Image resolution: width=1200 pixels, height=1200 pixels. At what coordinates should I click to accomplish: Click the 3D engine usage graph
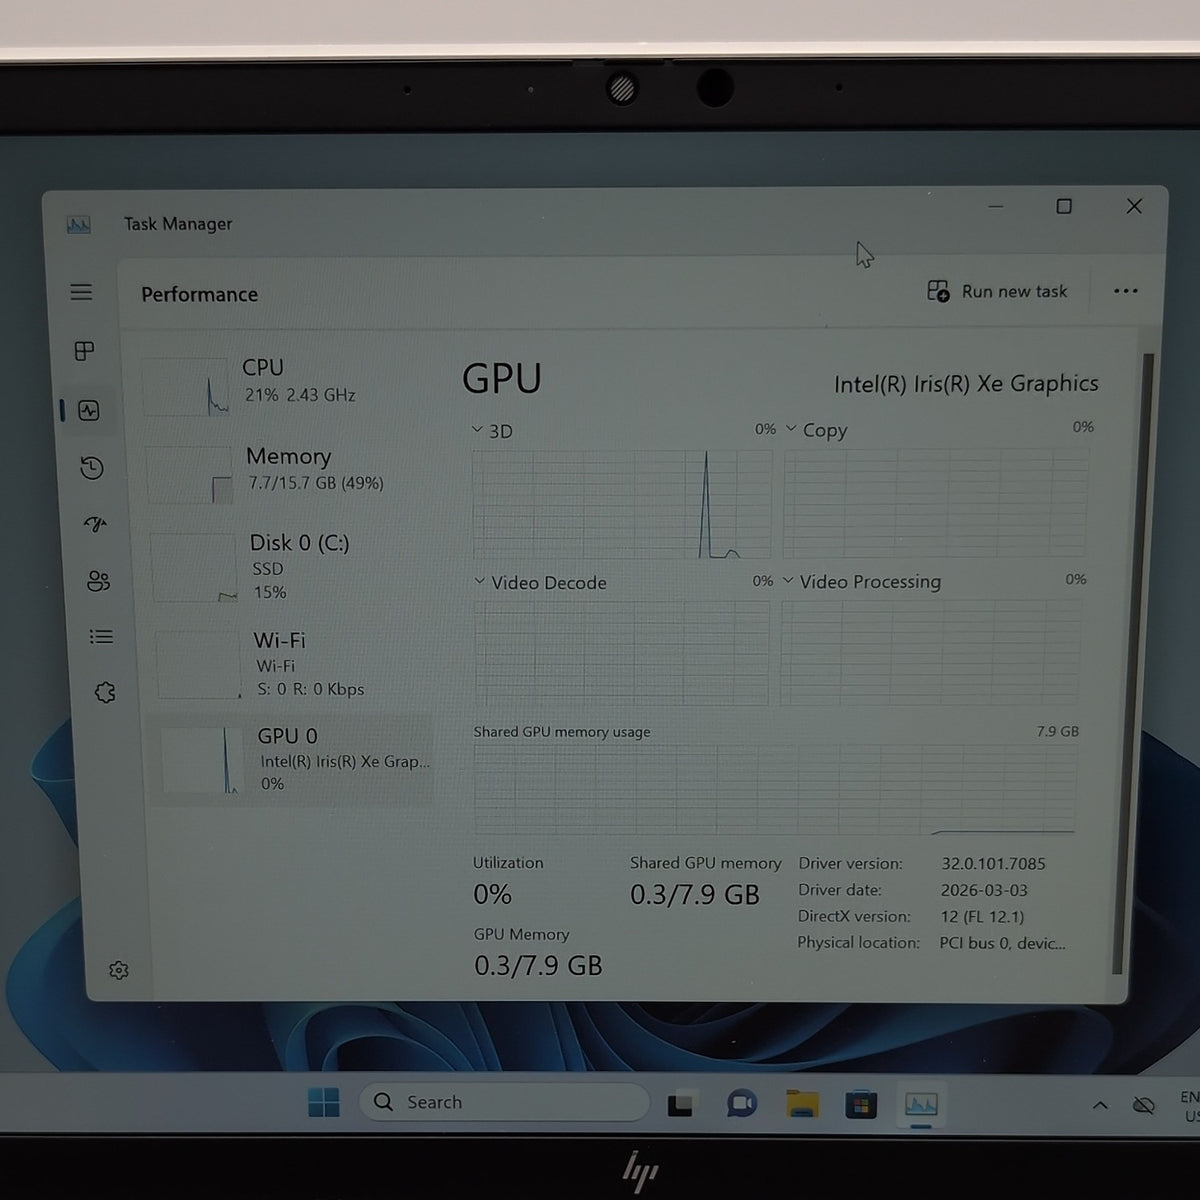click(622, 504)
